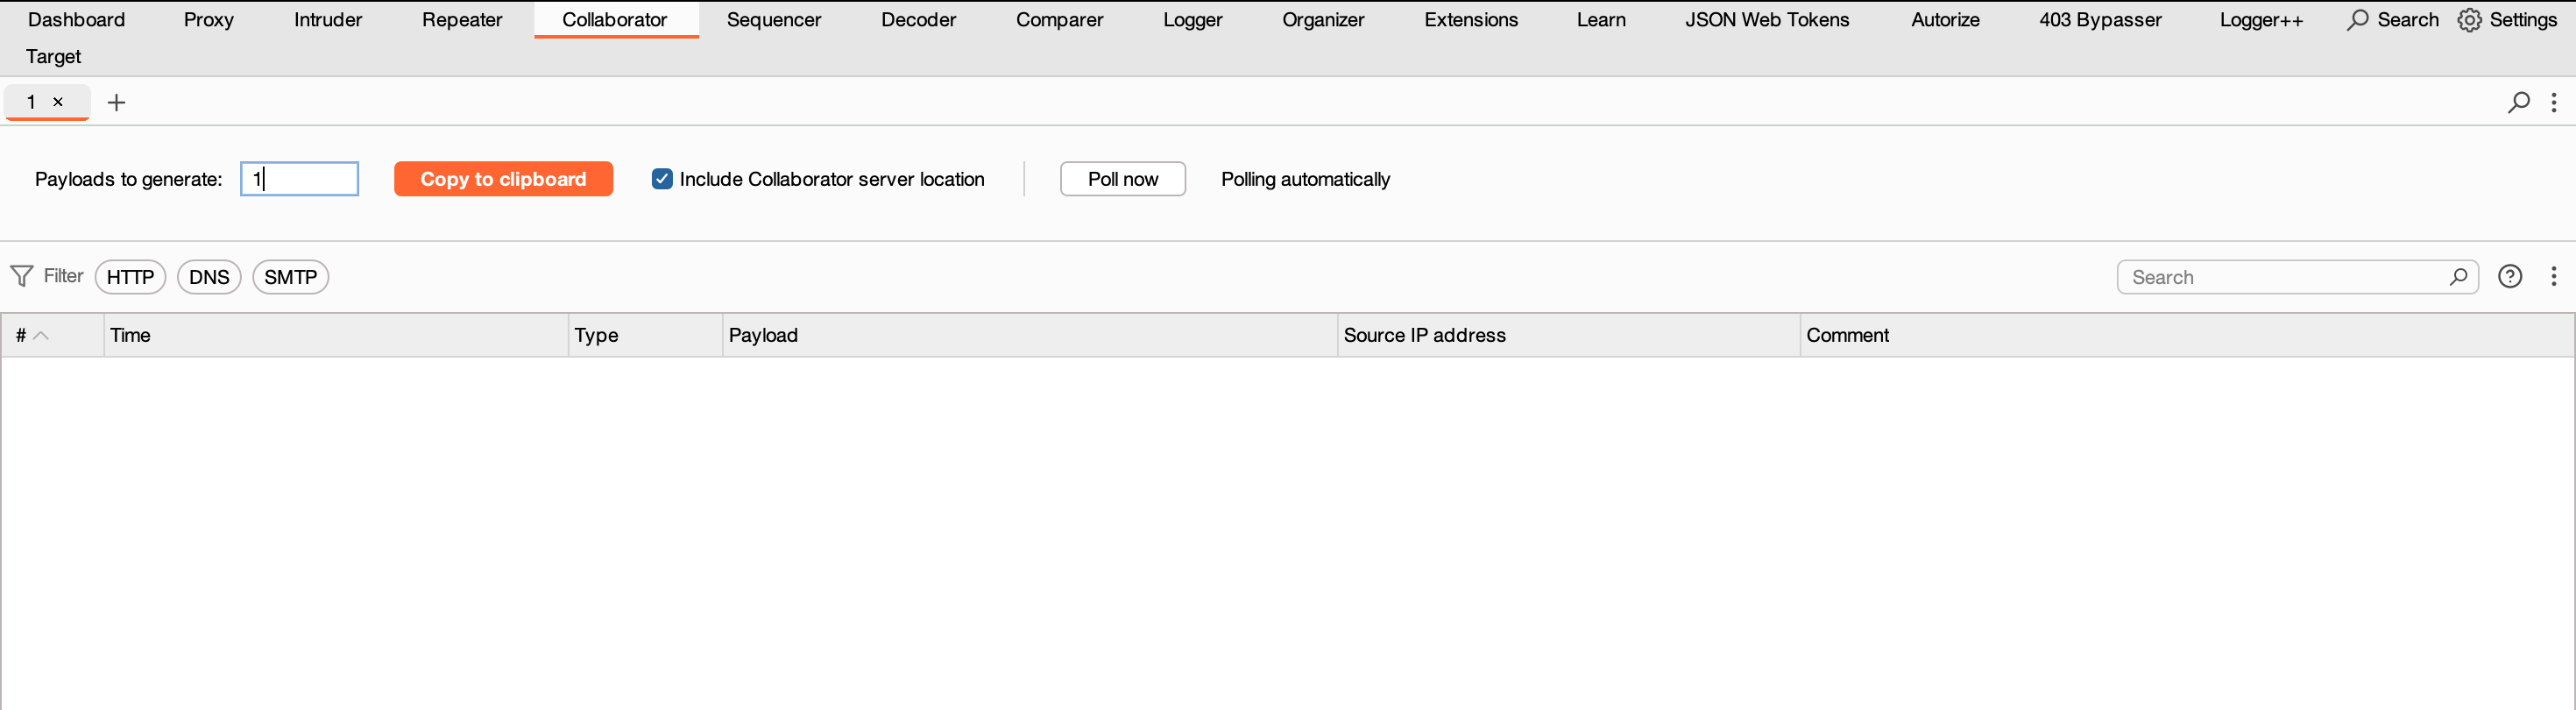Toggle the SMTP filter chip
Image resolution: width=2576 pixels, height=710 pixels.
coord(290,277)
